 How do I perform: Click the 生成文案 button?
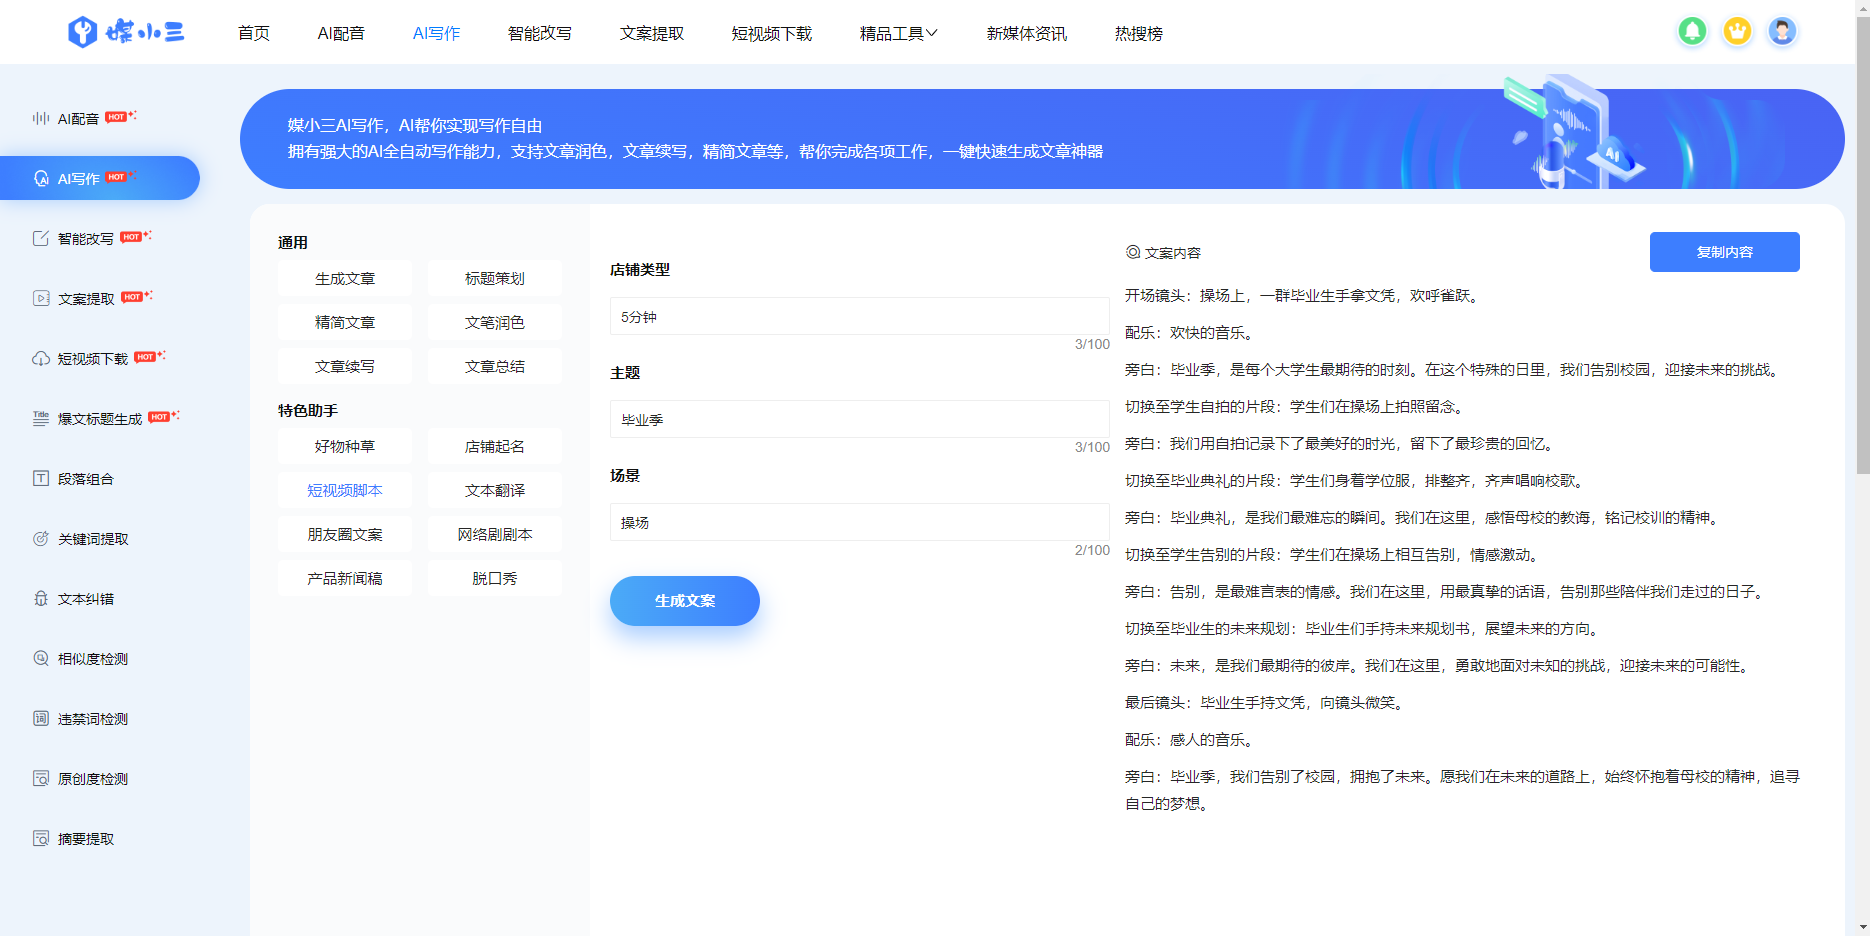[685, 601]
